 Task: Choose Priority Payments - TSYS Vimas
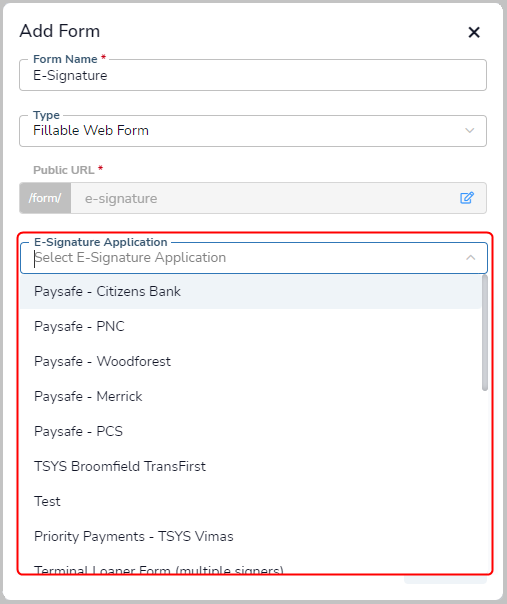click(x=250, y=537)
